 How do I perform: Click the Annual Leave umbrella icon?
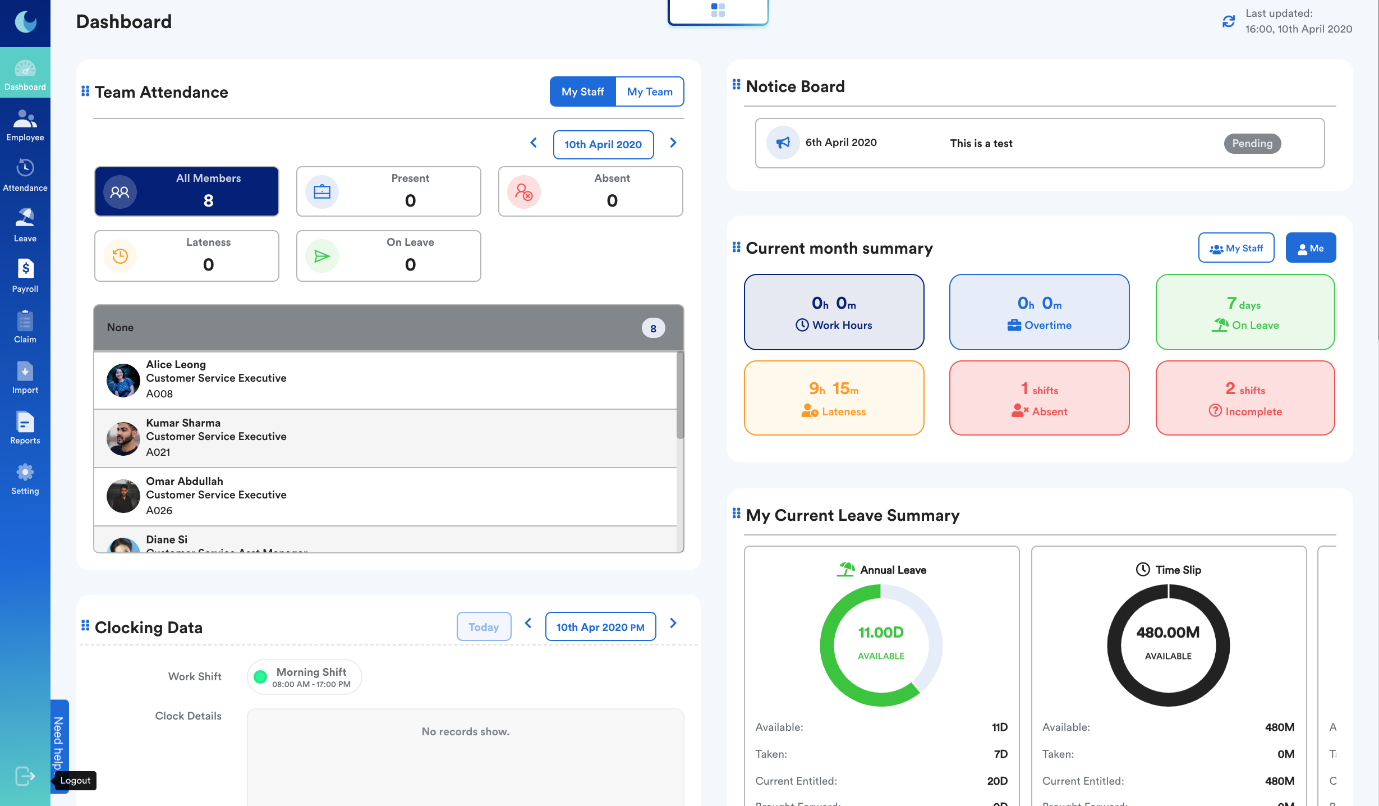(846, 569)
